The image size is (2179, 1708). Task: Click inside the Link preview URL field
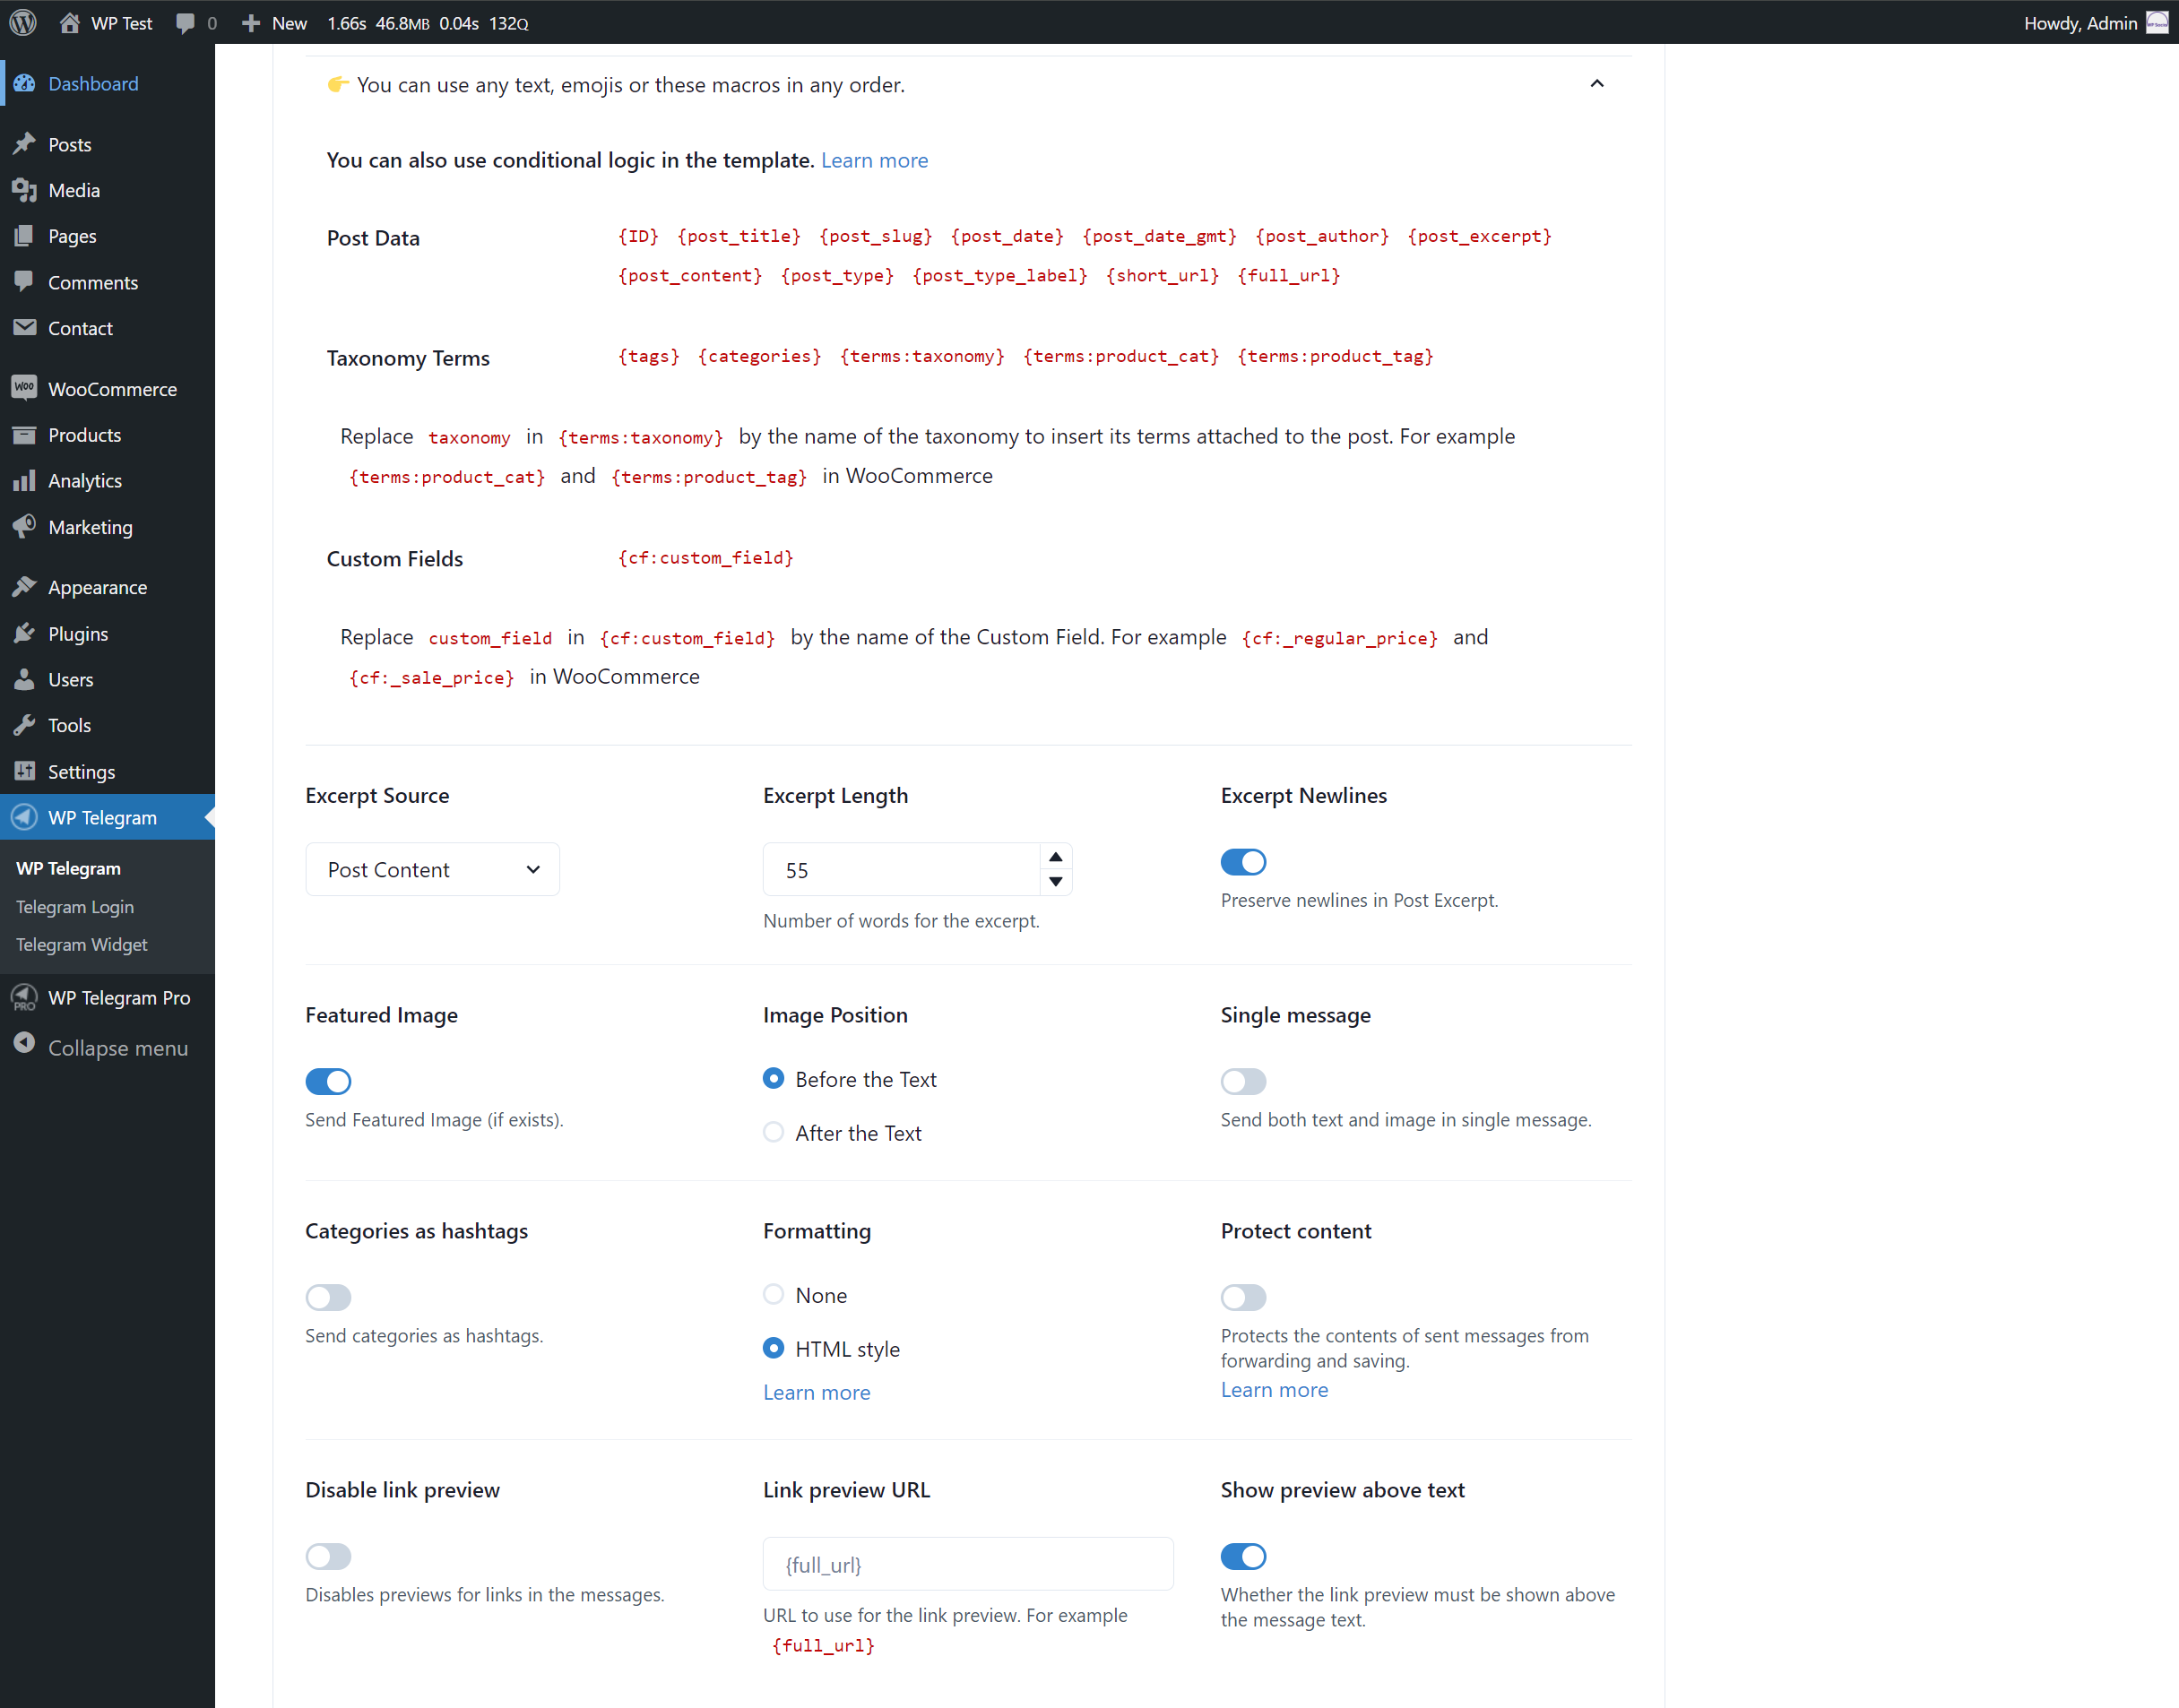(967, 1563)
